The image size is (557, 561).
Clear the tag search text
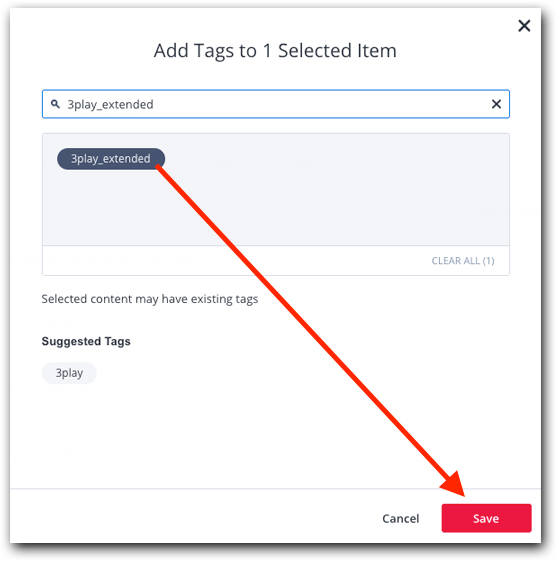496,104
